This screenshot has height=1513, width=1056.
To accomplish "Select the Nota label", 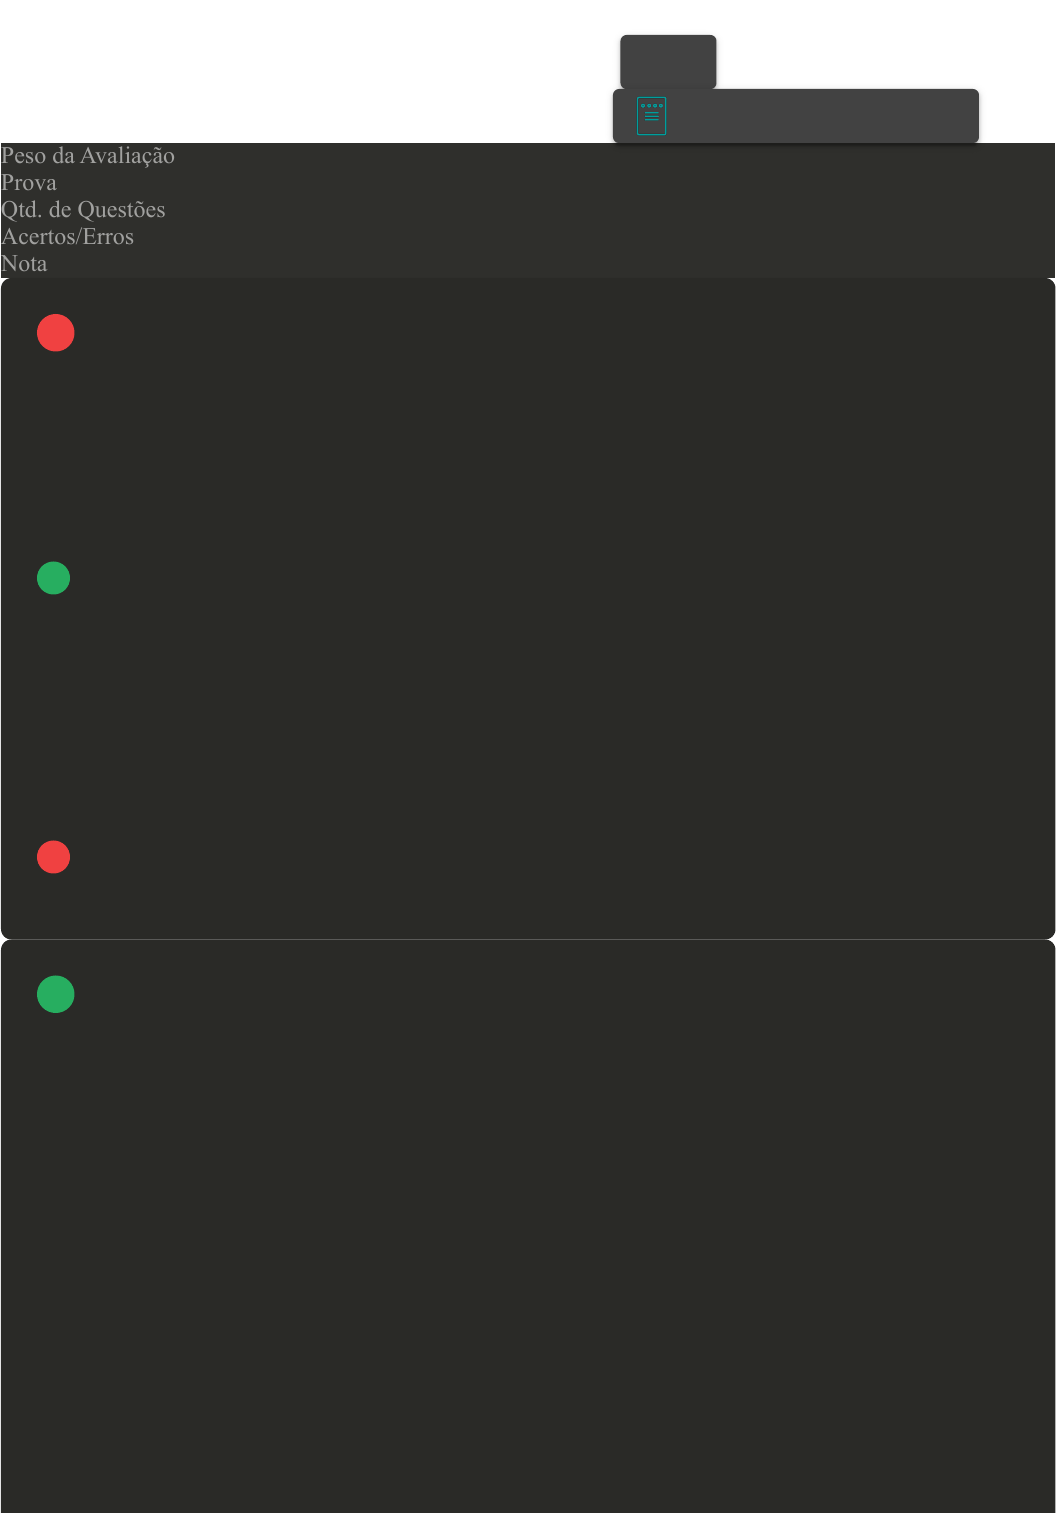I will coord(24,264).
